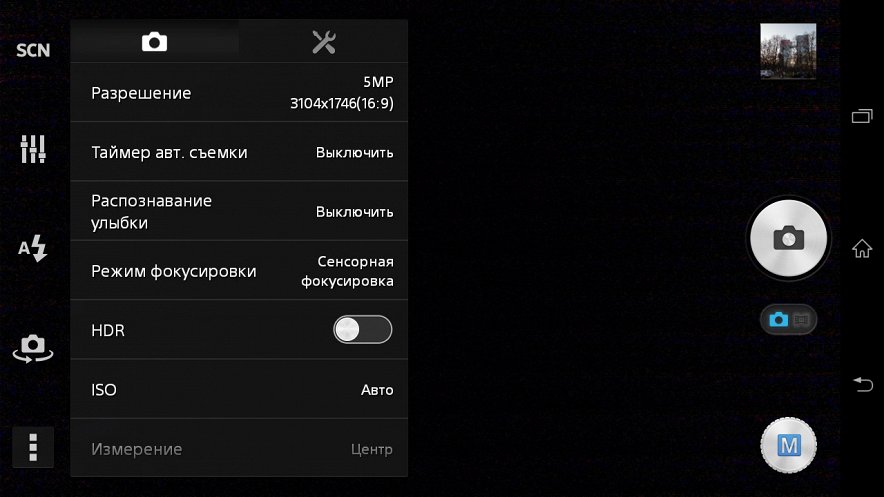Select the camera settings tab
Screen dimensions: 884x497
[154, 42]
